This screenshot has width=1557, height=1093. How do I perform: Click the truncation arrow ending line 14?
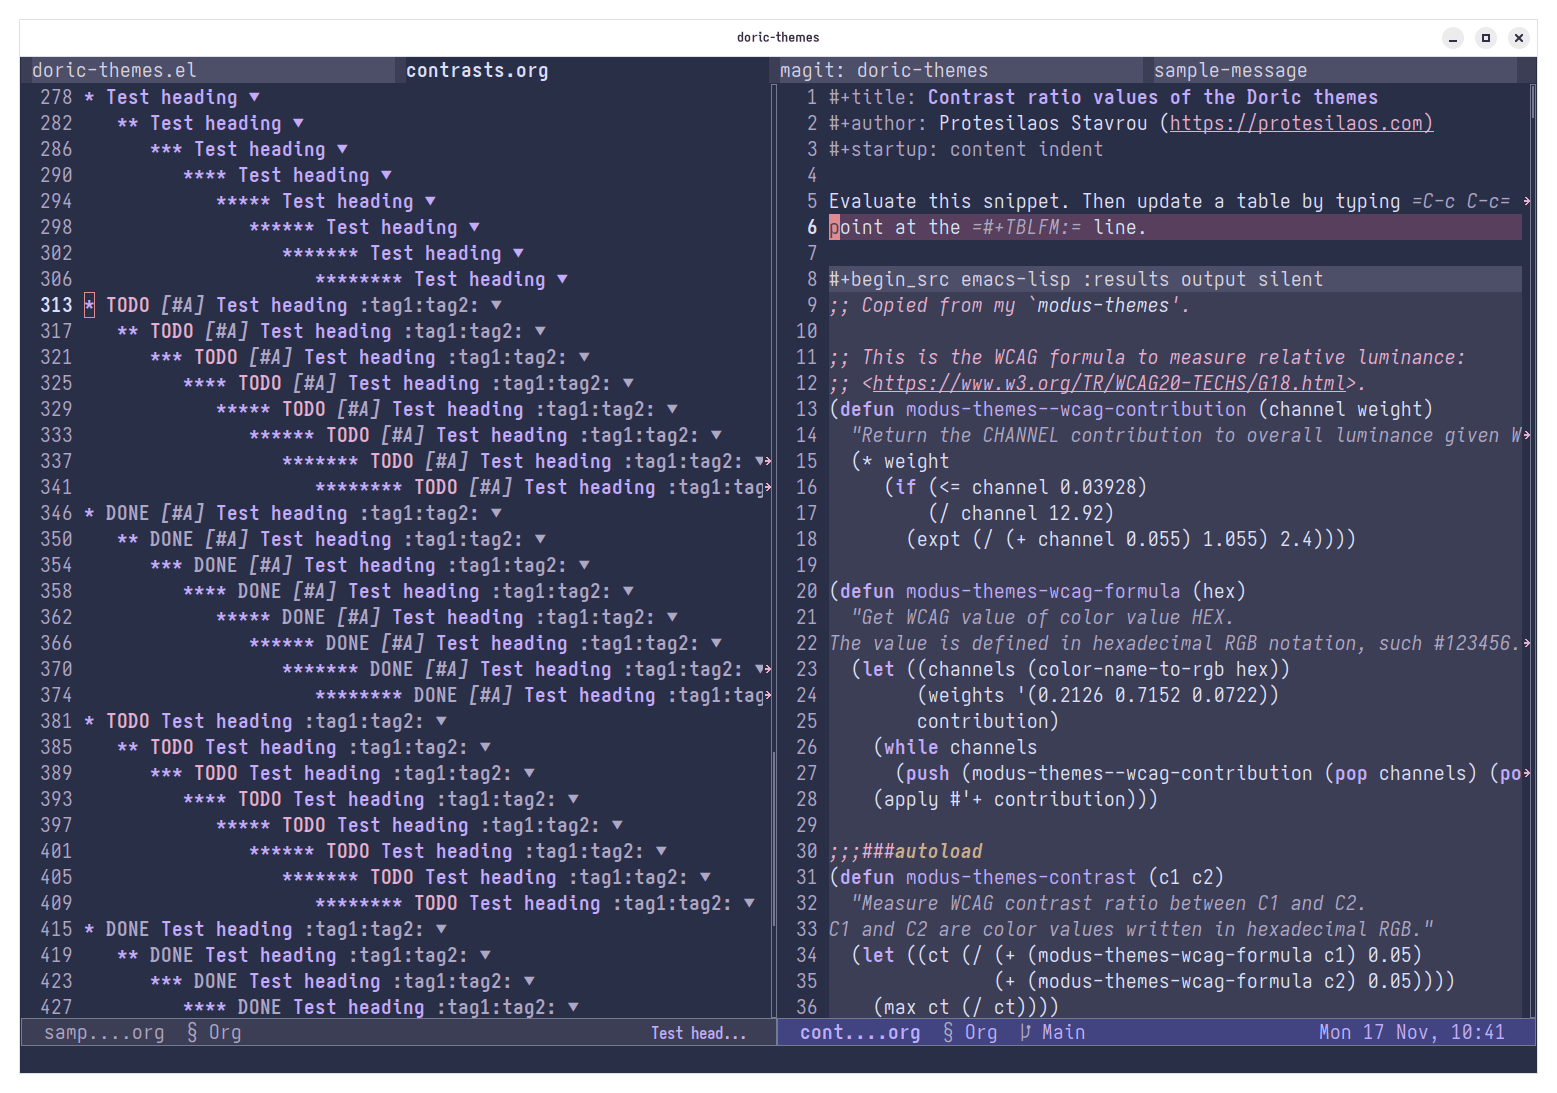[1526, 435]
